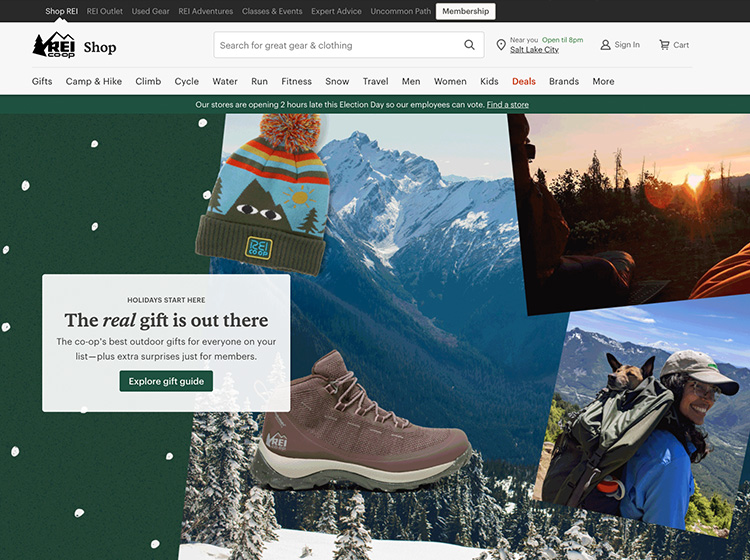Click the 'Open til 8pm' text

tap(562, 40)
